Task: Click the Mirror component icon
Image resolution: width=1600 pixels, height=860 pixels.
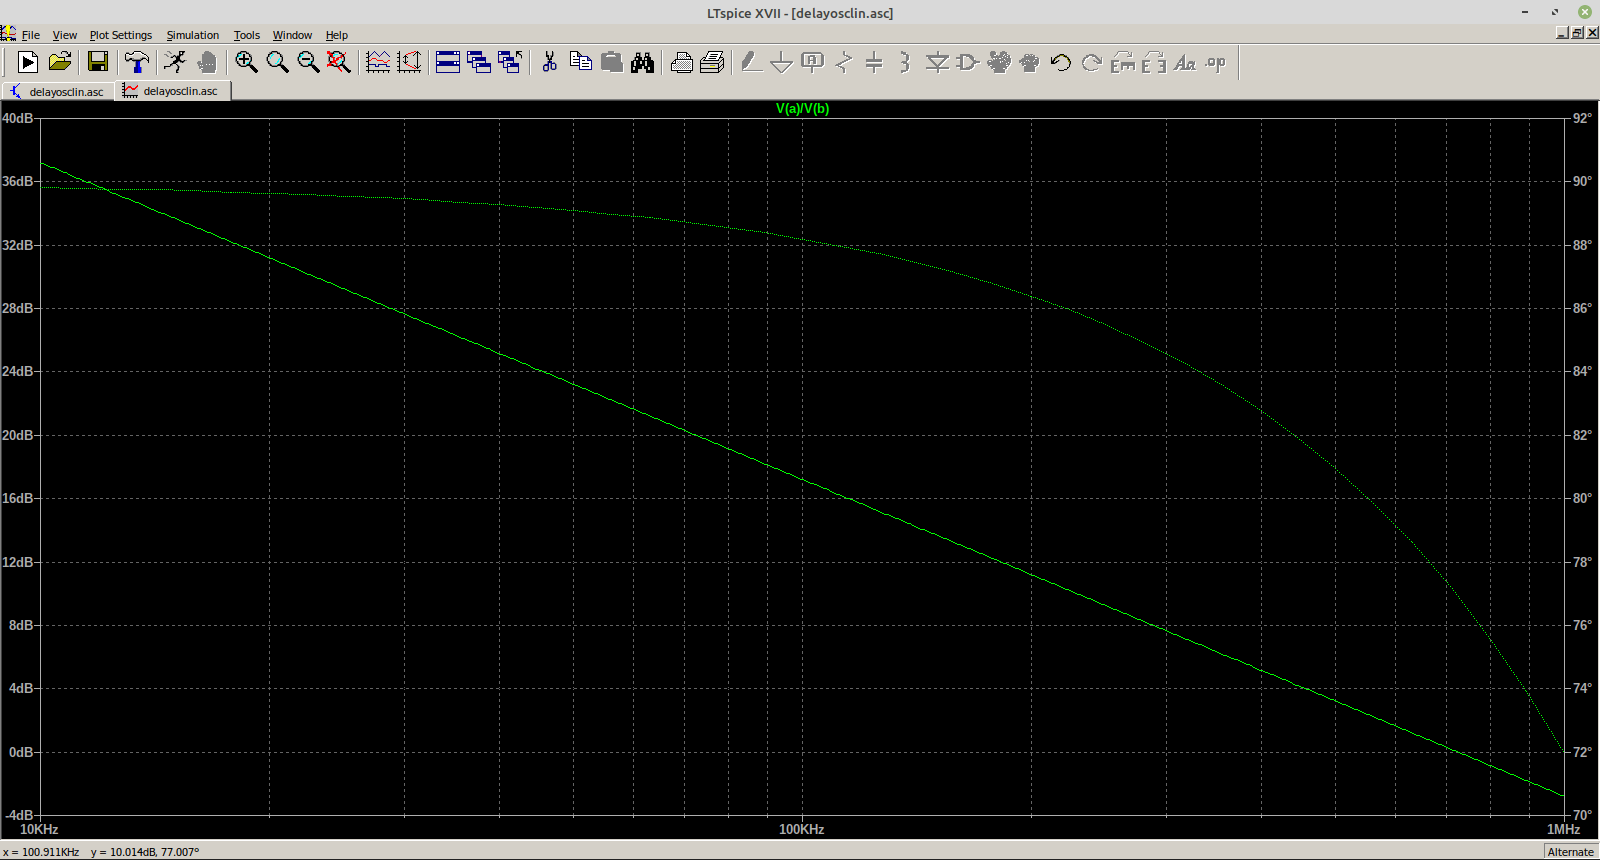Action: [1154, 62]
